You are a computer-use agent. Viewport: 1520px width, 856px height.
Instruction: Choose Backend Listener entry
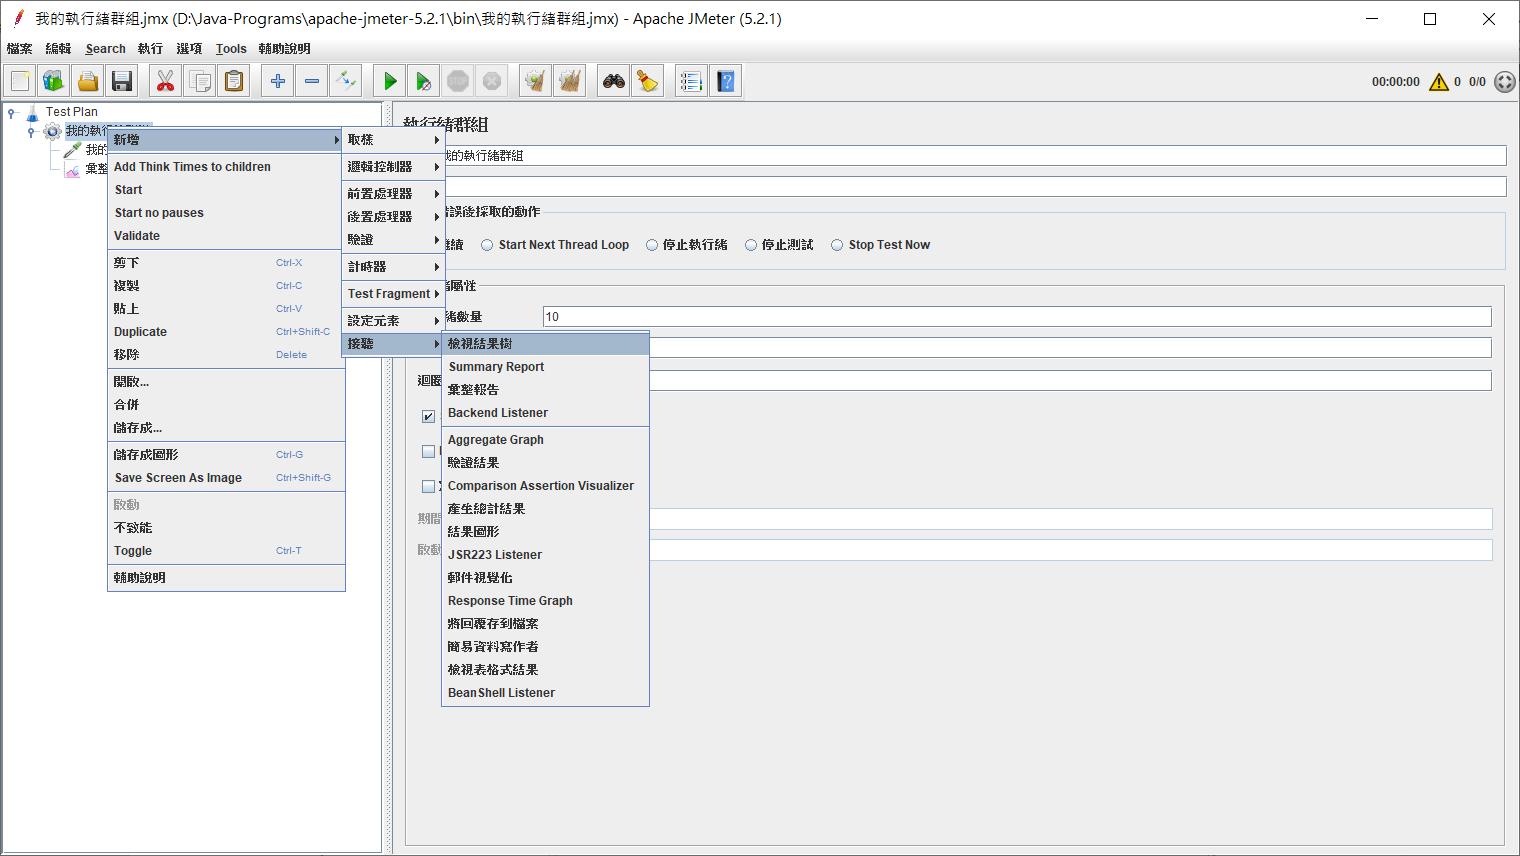(x=546, y=413)
